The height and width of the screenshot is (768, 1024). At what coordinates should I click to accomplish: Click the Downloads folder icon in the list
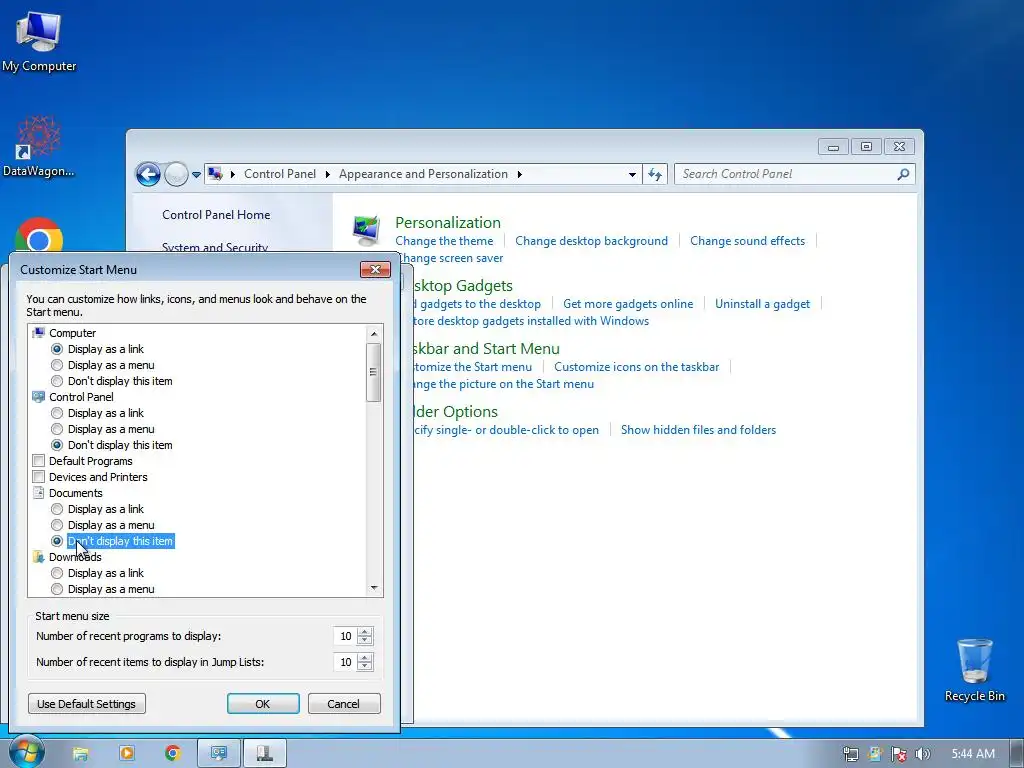(x=39, y=557)
